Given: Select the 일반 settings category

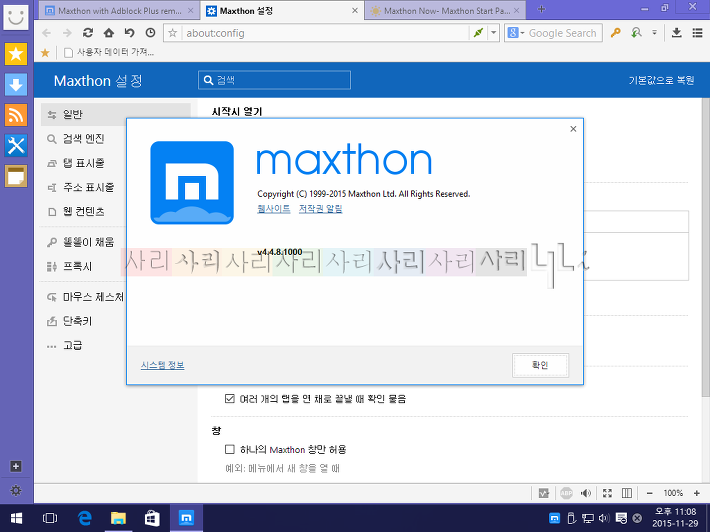Looking at the screenshot, I should coord(115,114).
